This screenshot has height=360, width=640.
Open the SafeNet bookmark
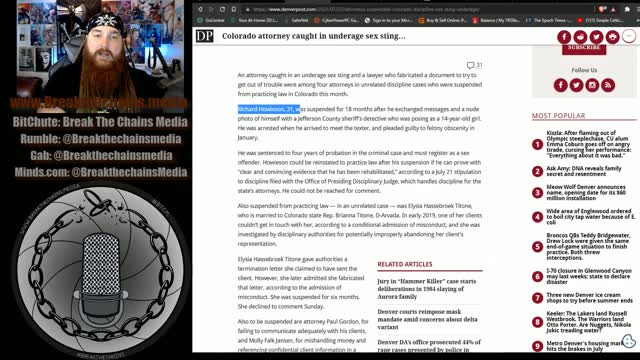tap(296, 20)
